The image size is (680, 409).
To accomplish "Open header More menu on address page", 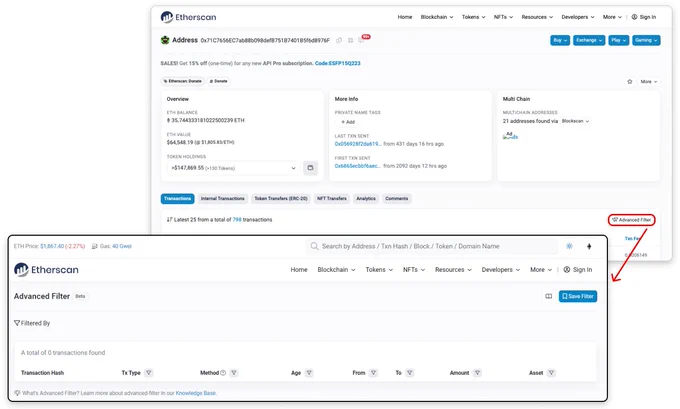I will (612, 17).
